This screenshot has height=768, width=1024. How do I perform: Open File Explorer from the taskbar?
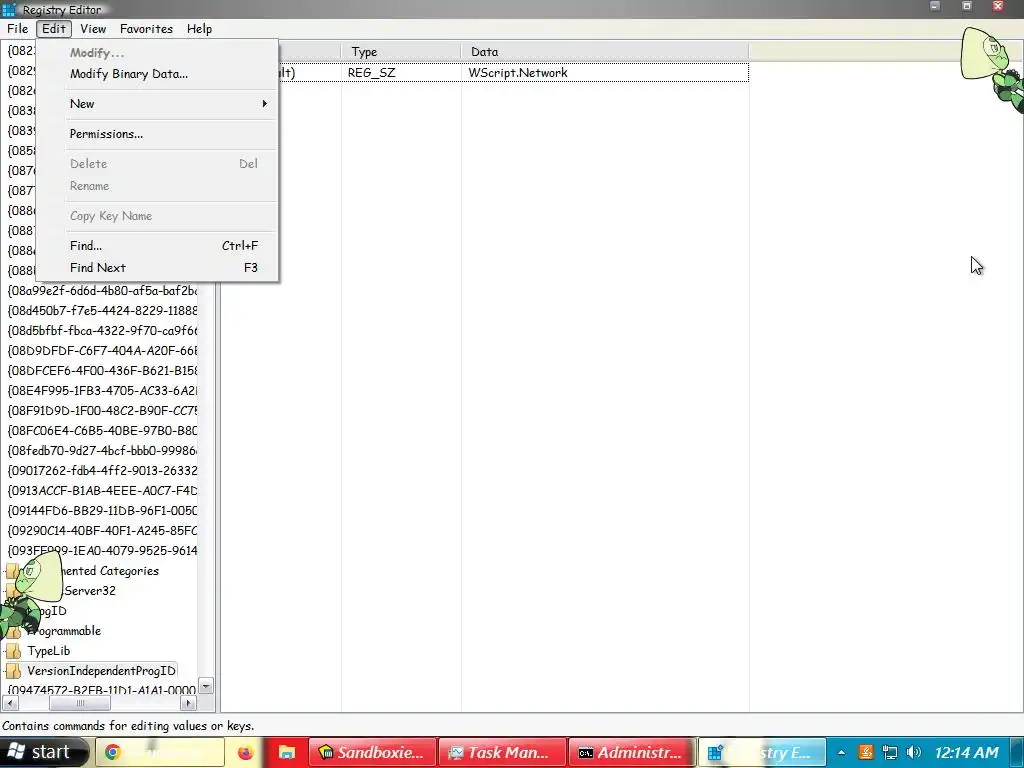tap(286, 752)
